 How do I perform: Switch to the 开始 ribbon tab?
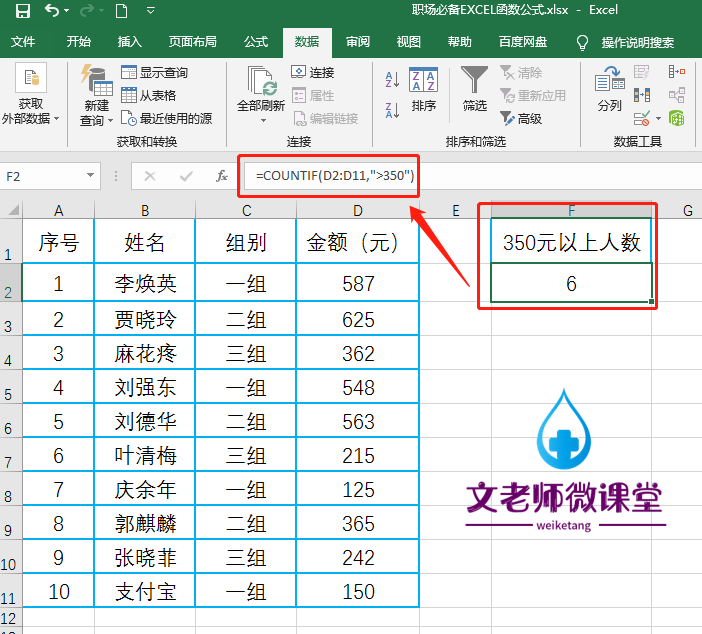[79, 42]
